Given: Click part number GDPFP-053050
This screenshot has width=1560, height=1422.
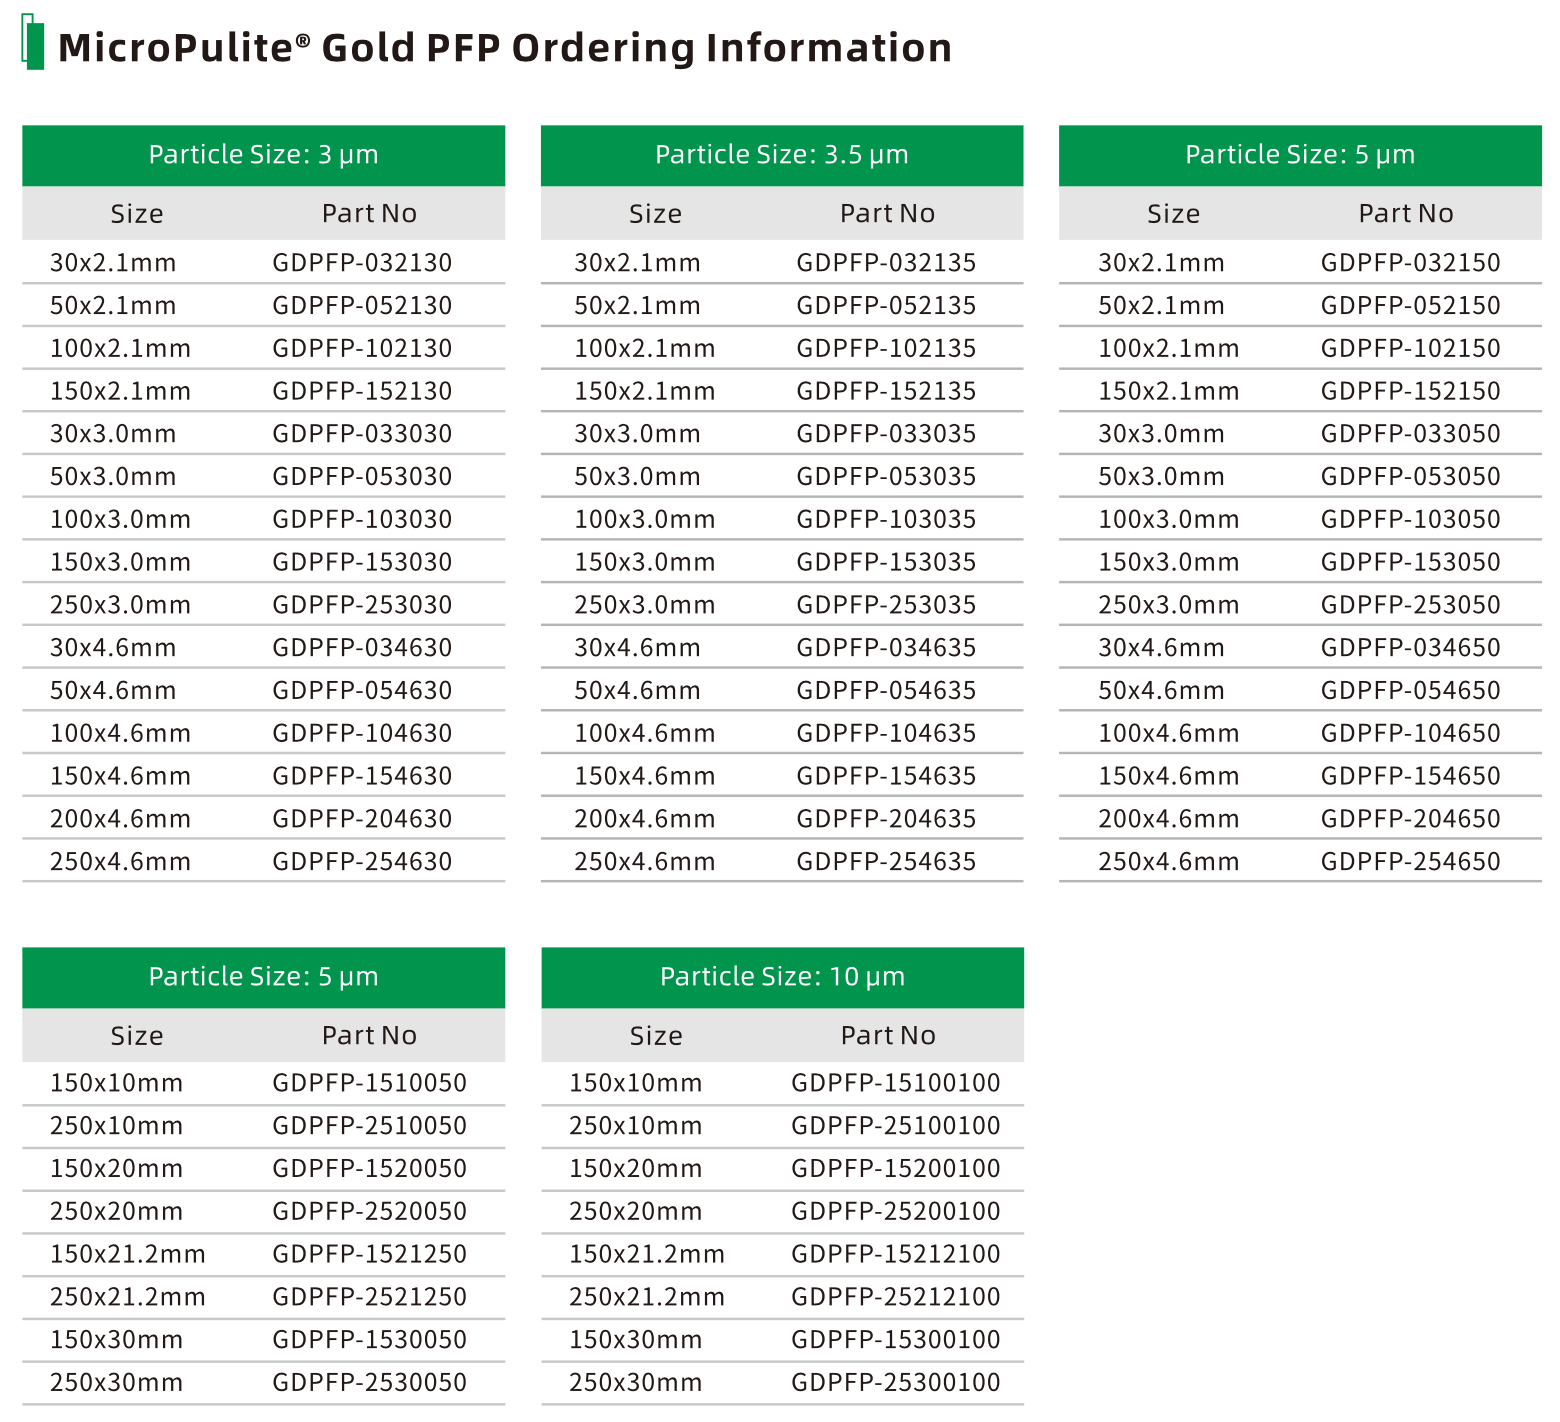Looking at the screenshot, I should (1410, 477).
